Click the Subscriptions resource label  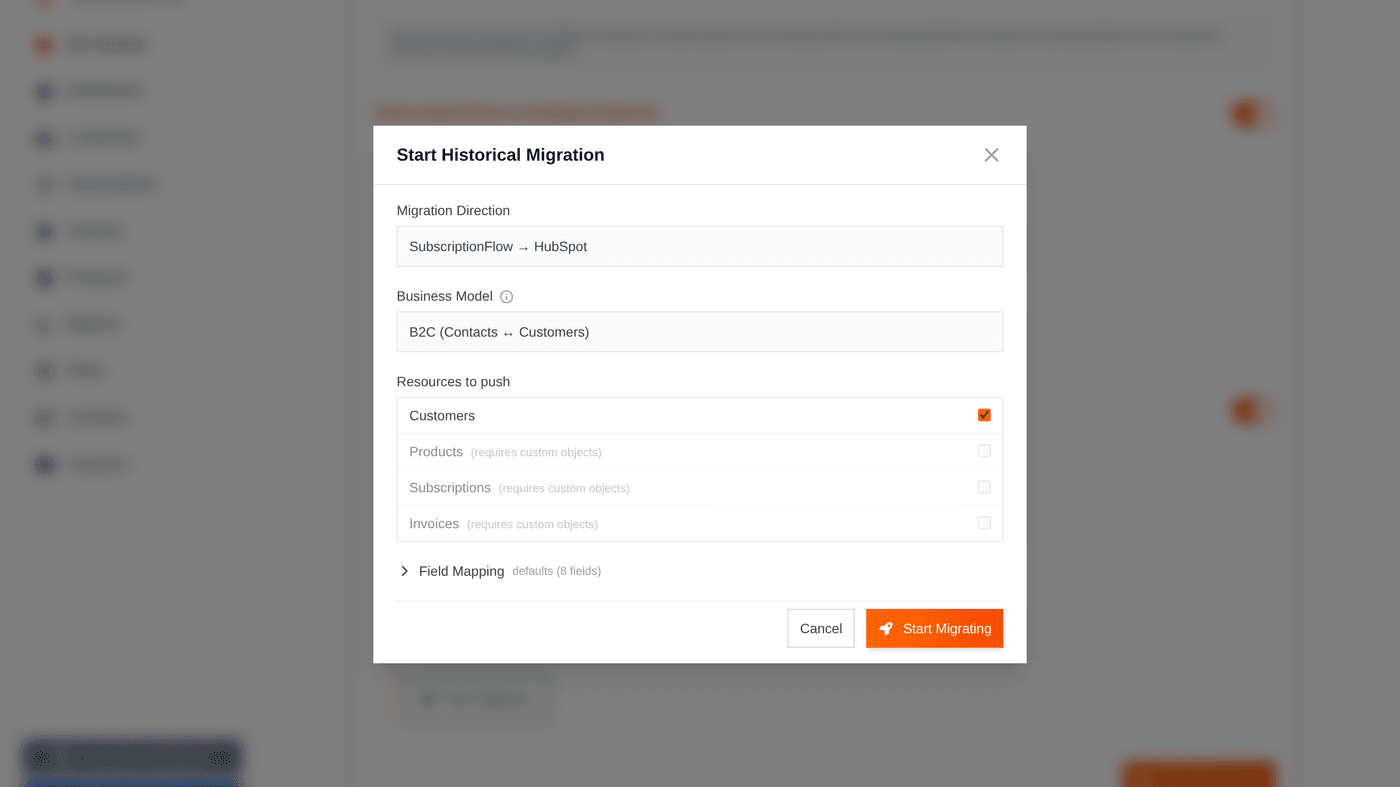(450, 488)
